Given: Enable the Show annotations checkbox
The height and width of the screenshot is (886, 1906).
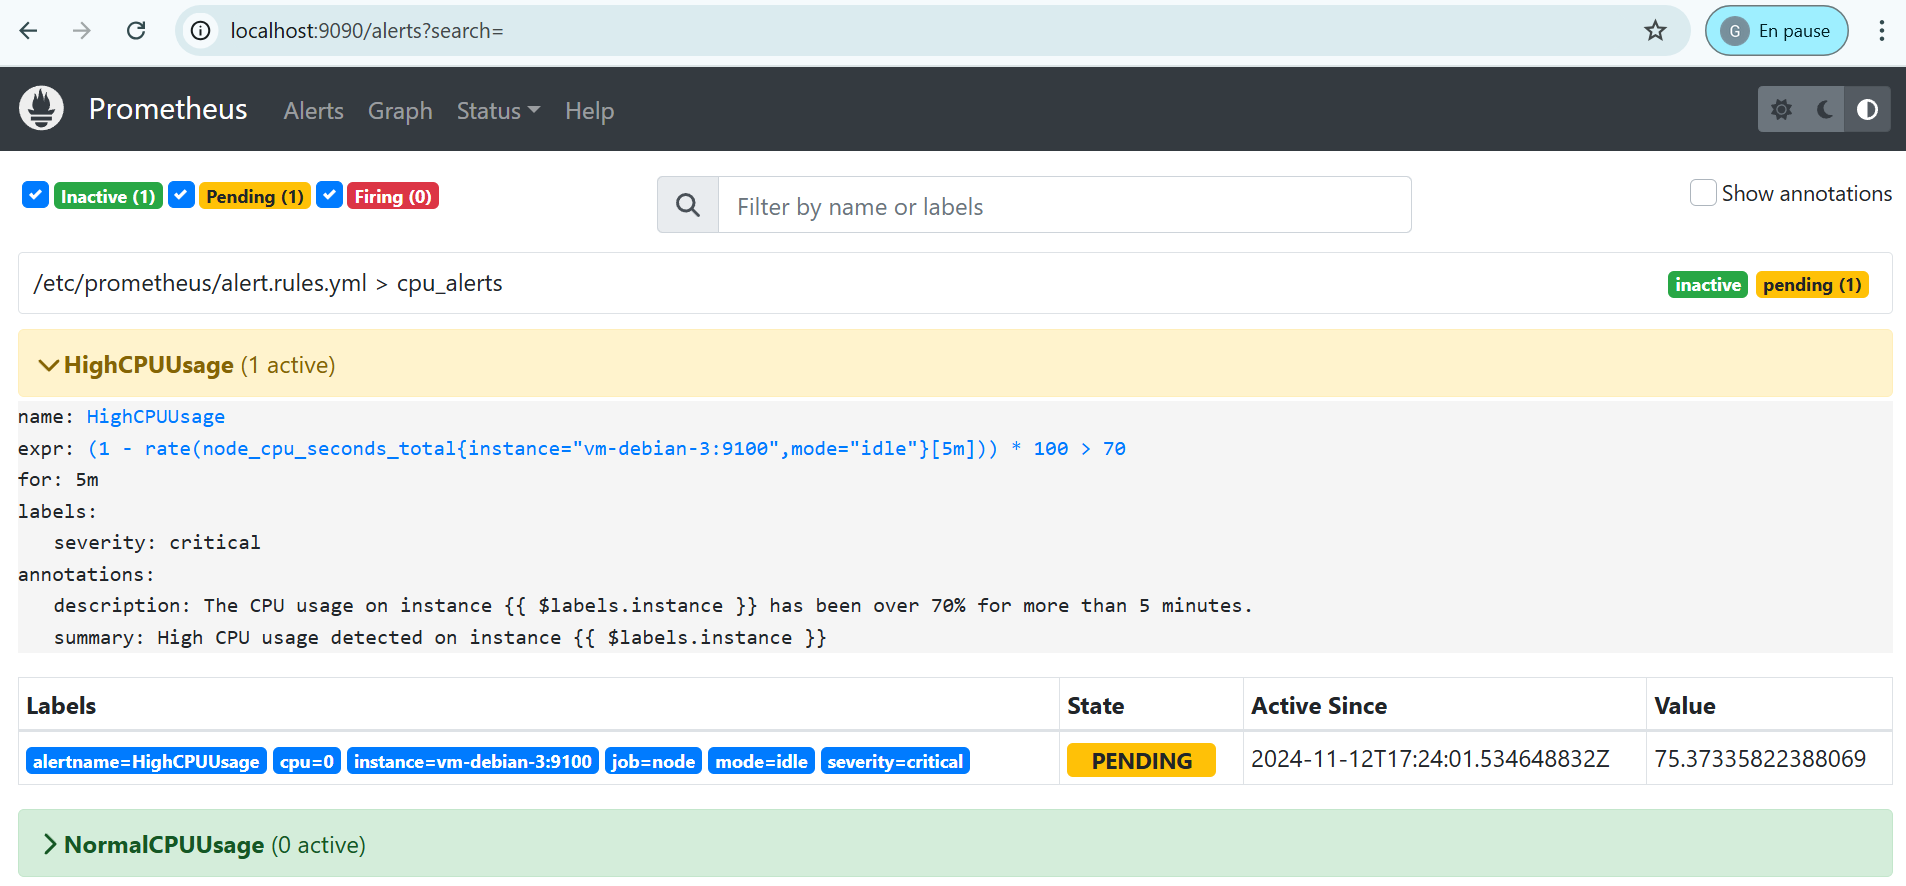Looking at the screenshot, I should pyautogui.click(x=1703, y=193).
